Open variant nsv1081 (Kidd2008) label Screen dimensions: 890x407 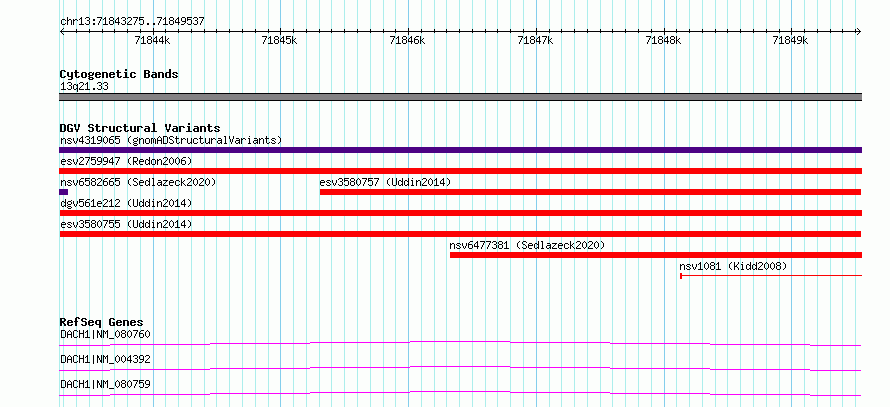coord(733,266)
